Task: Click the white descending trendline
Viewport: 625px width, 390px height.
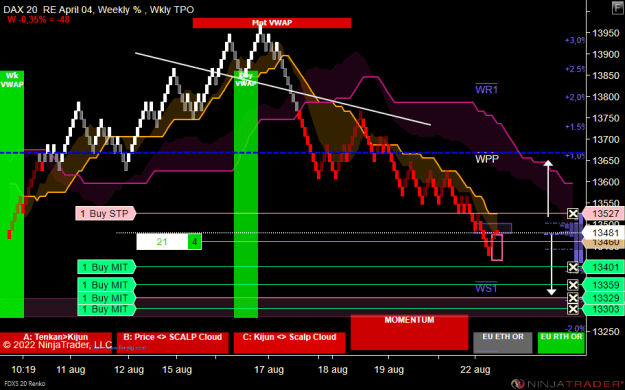Action: pos(283,89)
